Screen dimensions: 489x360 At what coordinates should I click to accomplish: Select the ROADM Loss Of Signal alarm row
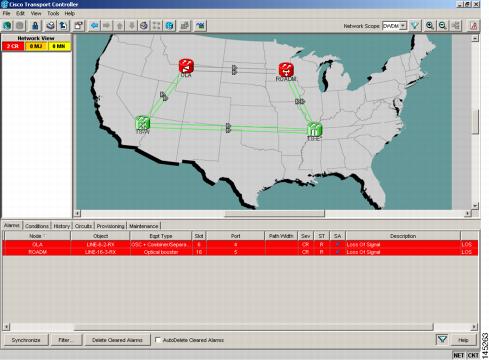(240, 252)
